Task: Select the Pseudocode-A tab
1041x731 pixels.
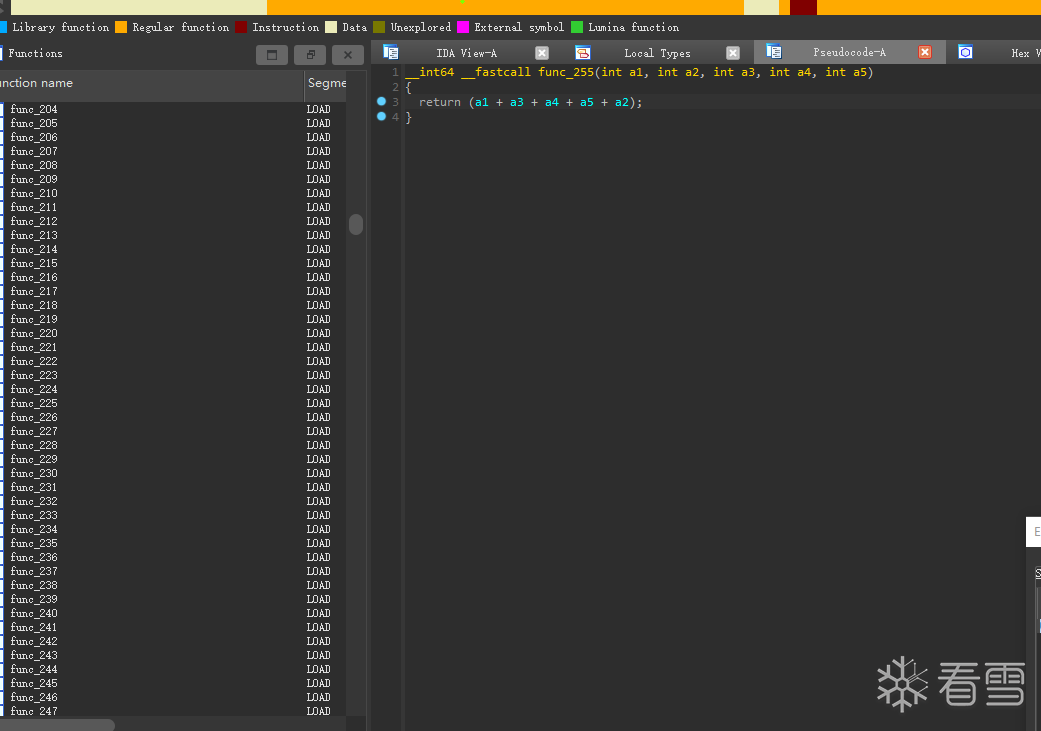Action: [849, 52]
